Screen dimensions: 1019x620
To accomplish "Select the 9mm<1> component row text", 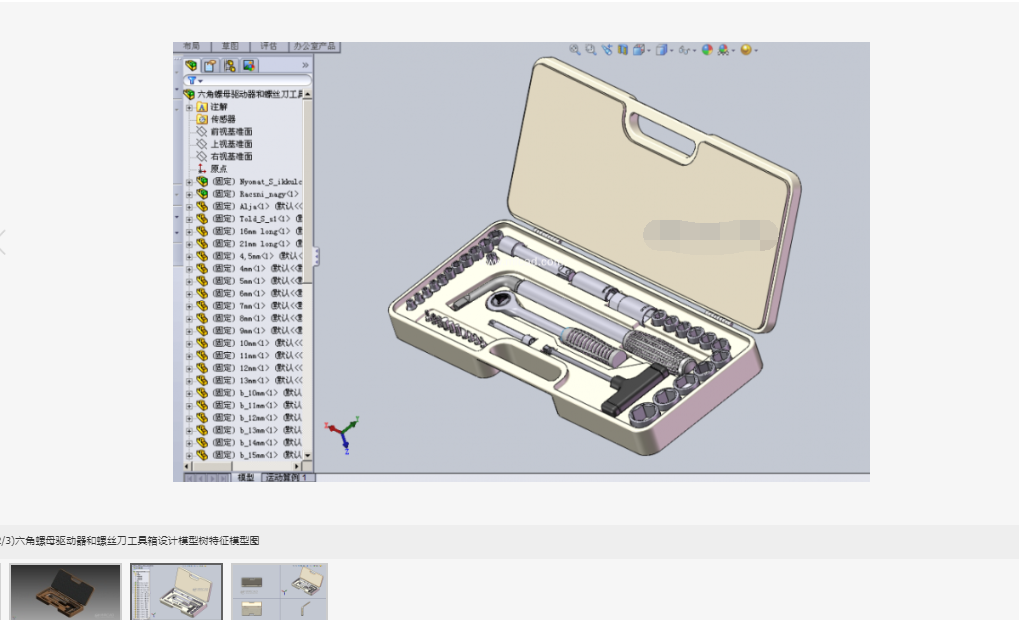I will [257, 330].
